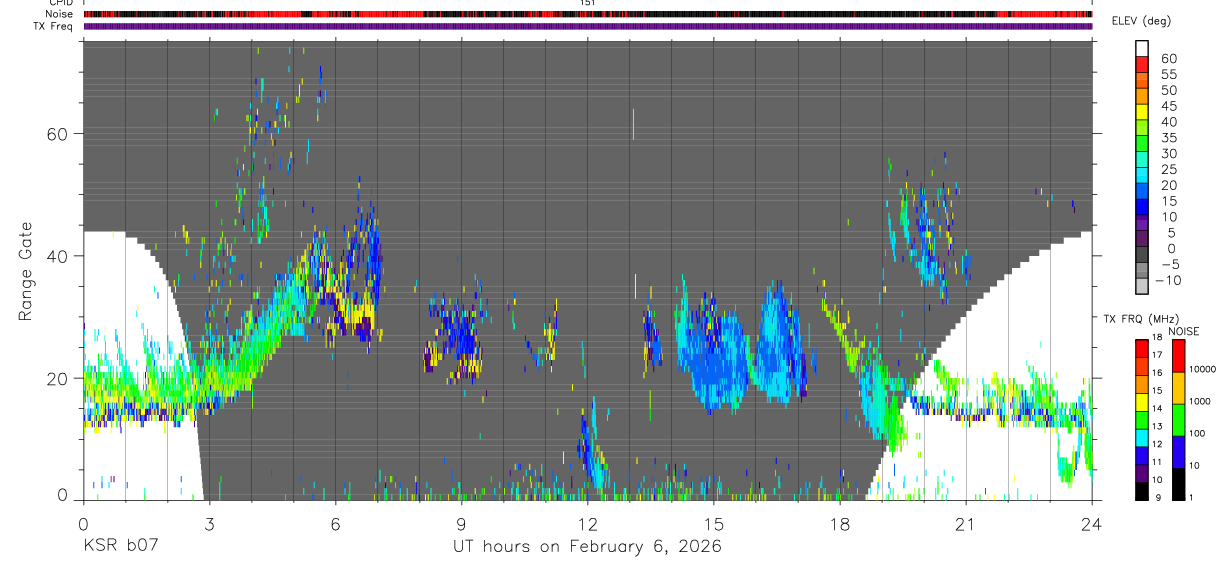Click the black 9 MHz TX frequency swatch
1228x567 pixels.
1142,490
